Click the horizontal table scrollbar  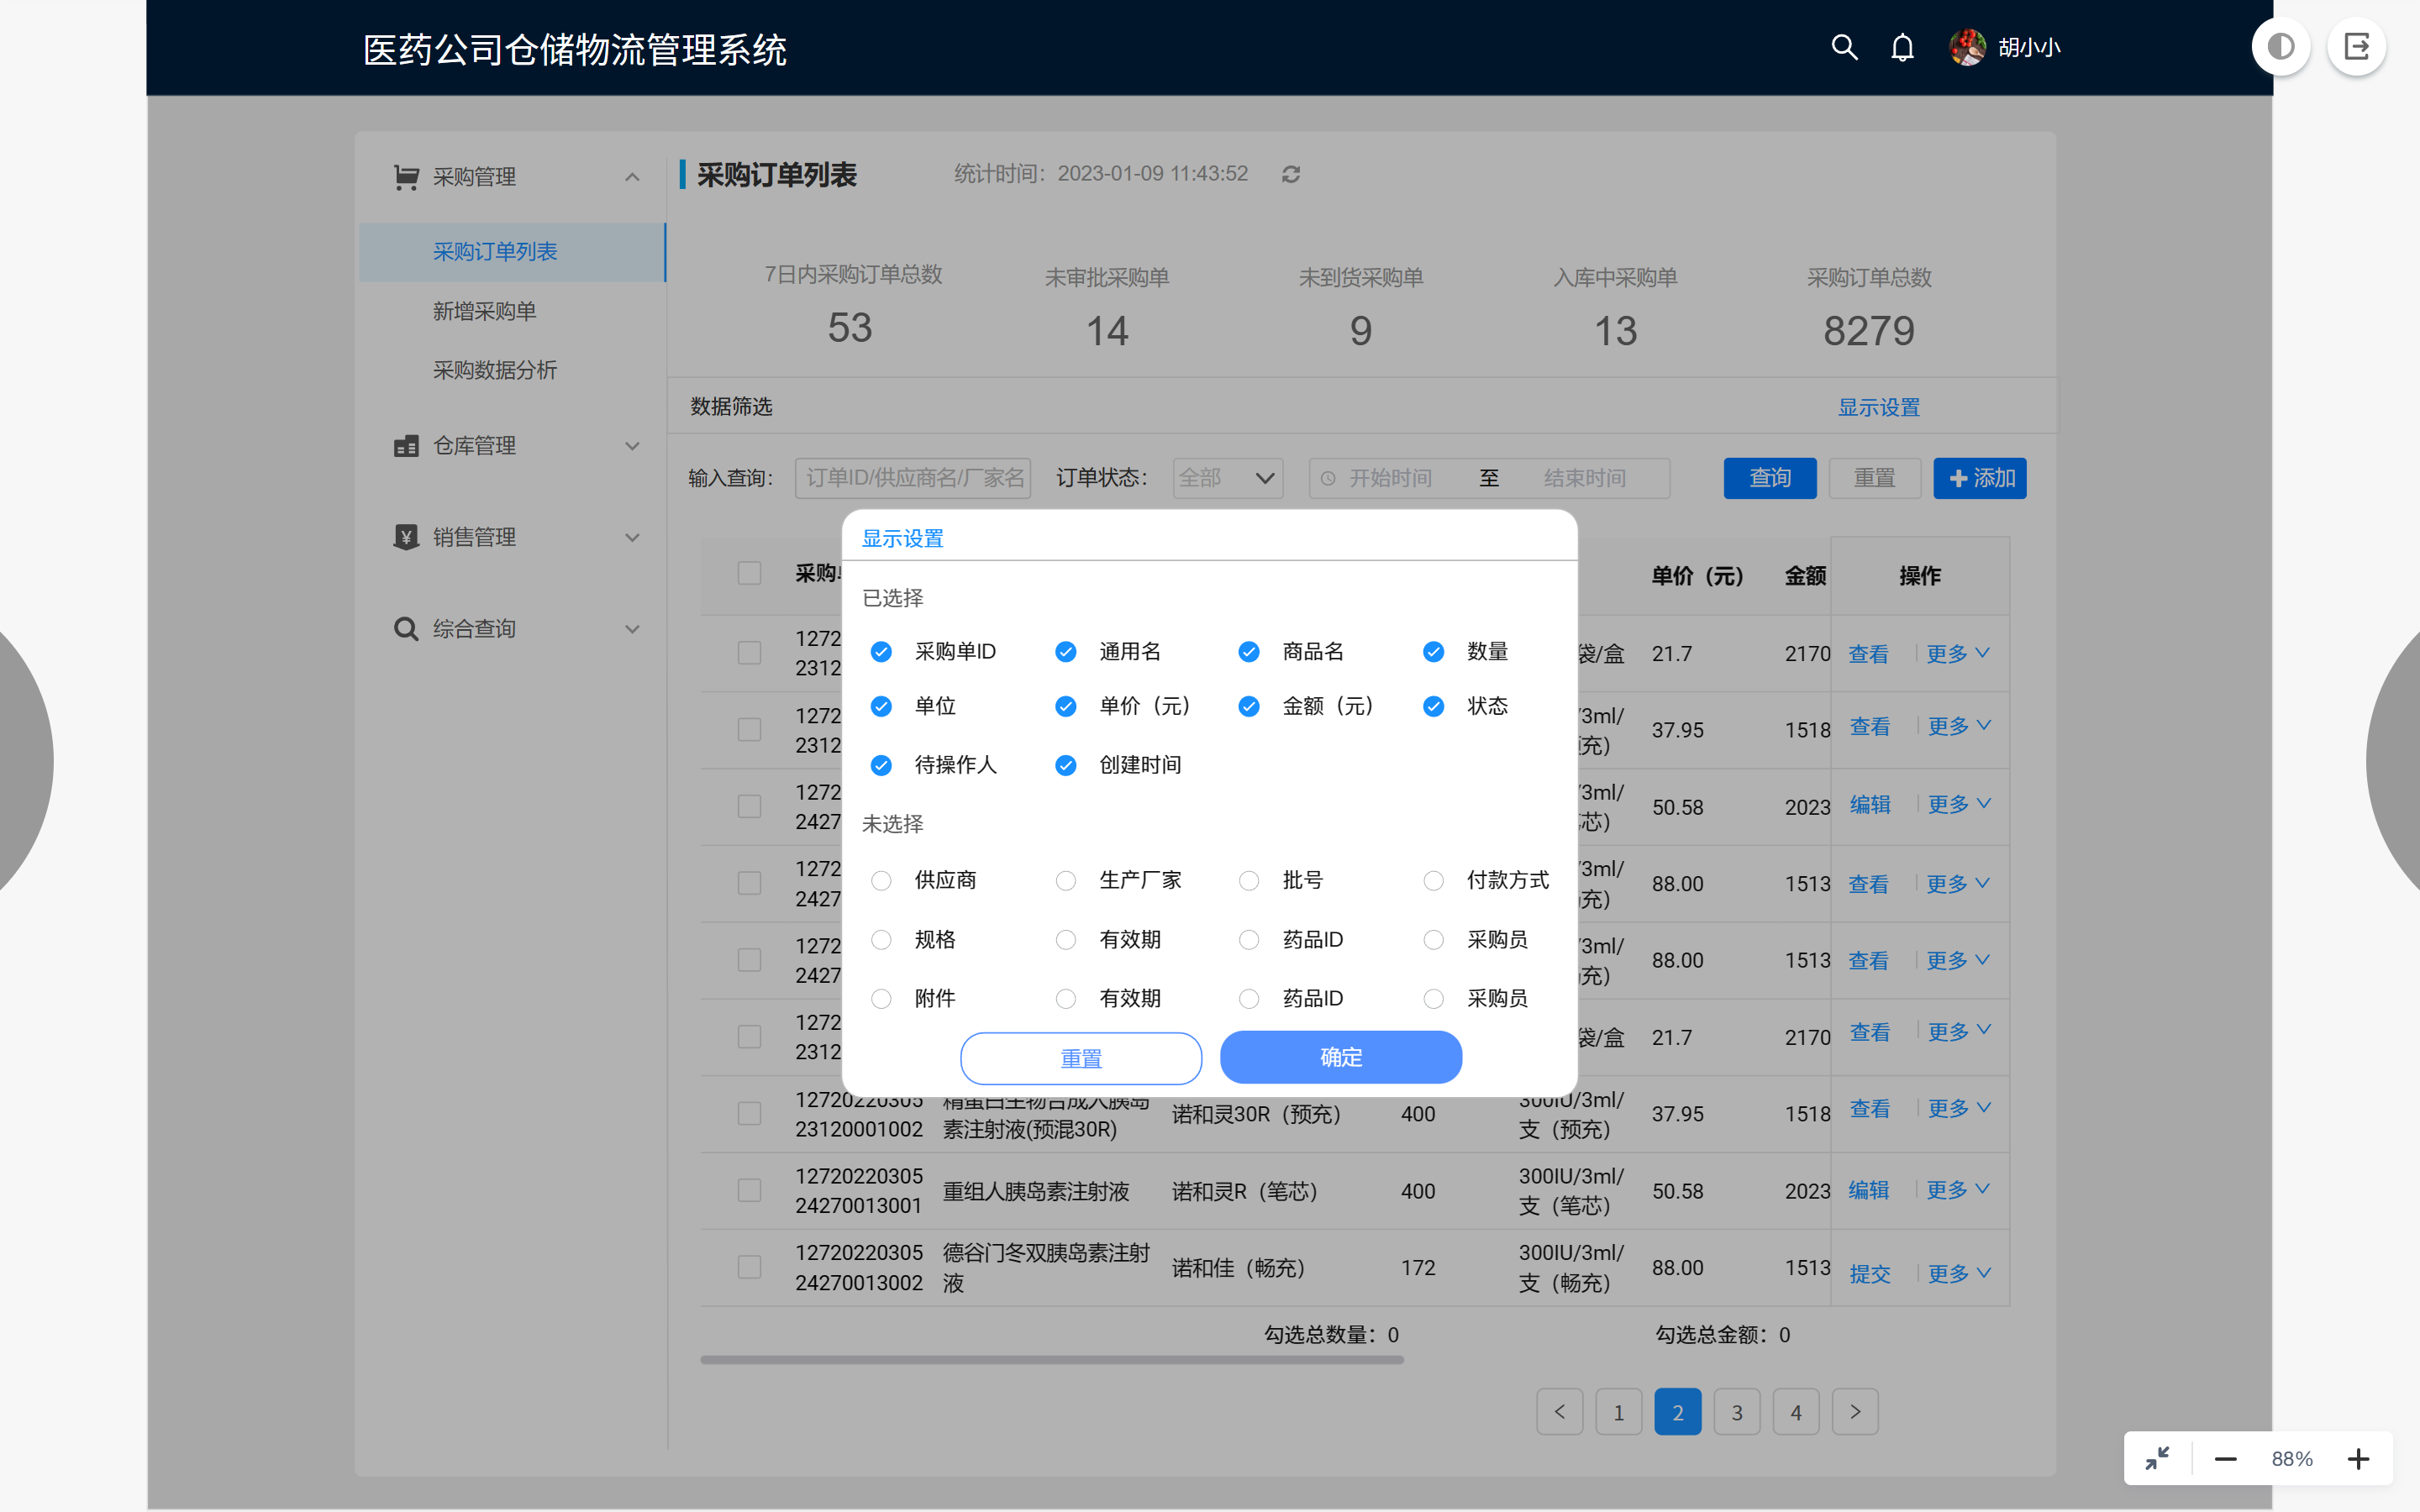(x=1052, y=1360)
